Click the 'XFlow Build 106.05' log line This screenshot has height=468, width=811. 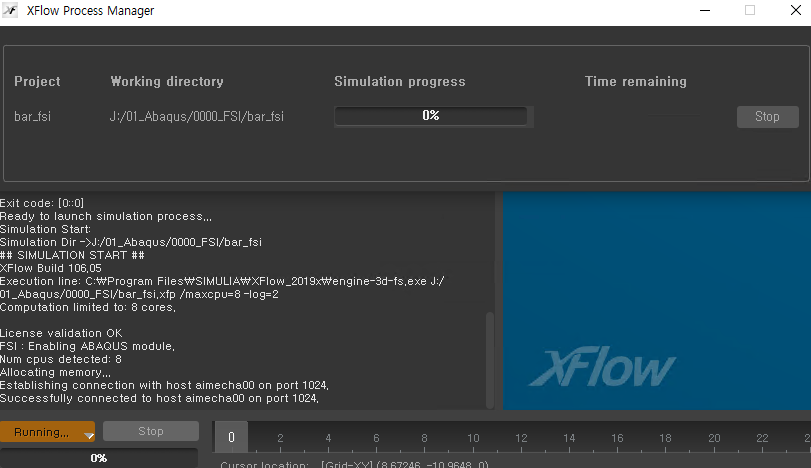[x=51, y=268]
